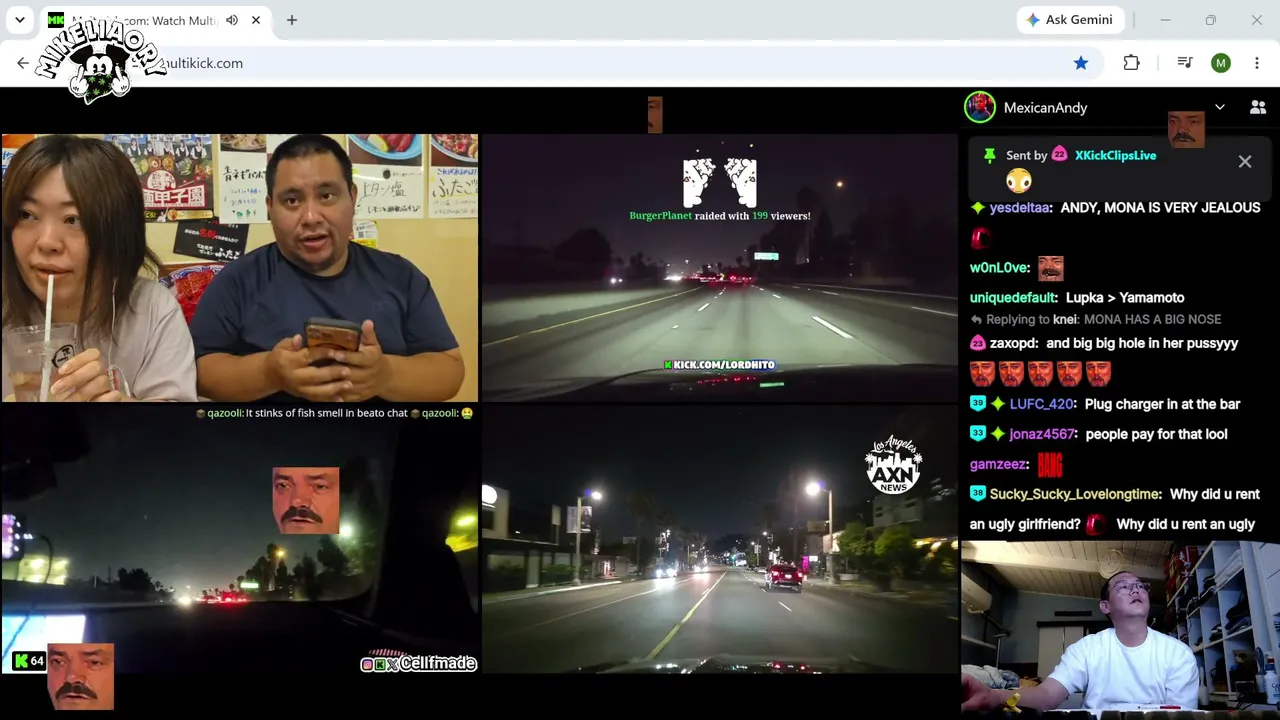
Task: Click the green verified badge beside yesdeltaa
Action: [x=978, y=208]
